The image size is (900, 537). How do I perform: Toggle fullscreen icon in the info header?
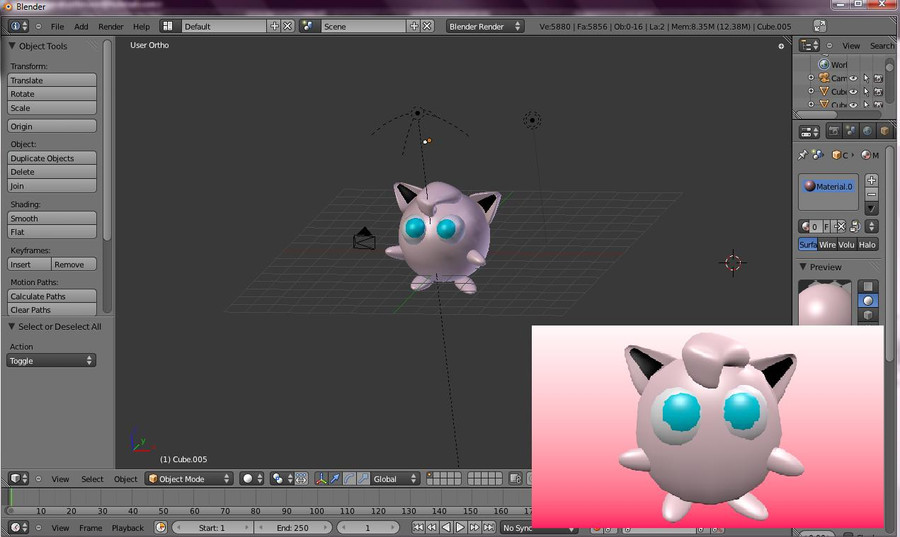[820, 26]
